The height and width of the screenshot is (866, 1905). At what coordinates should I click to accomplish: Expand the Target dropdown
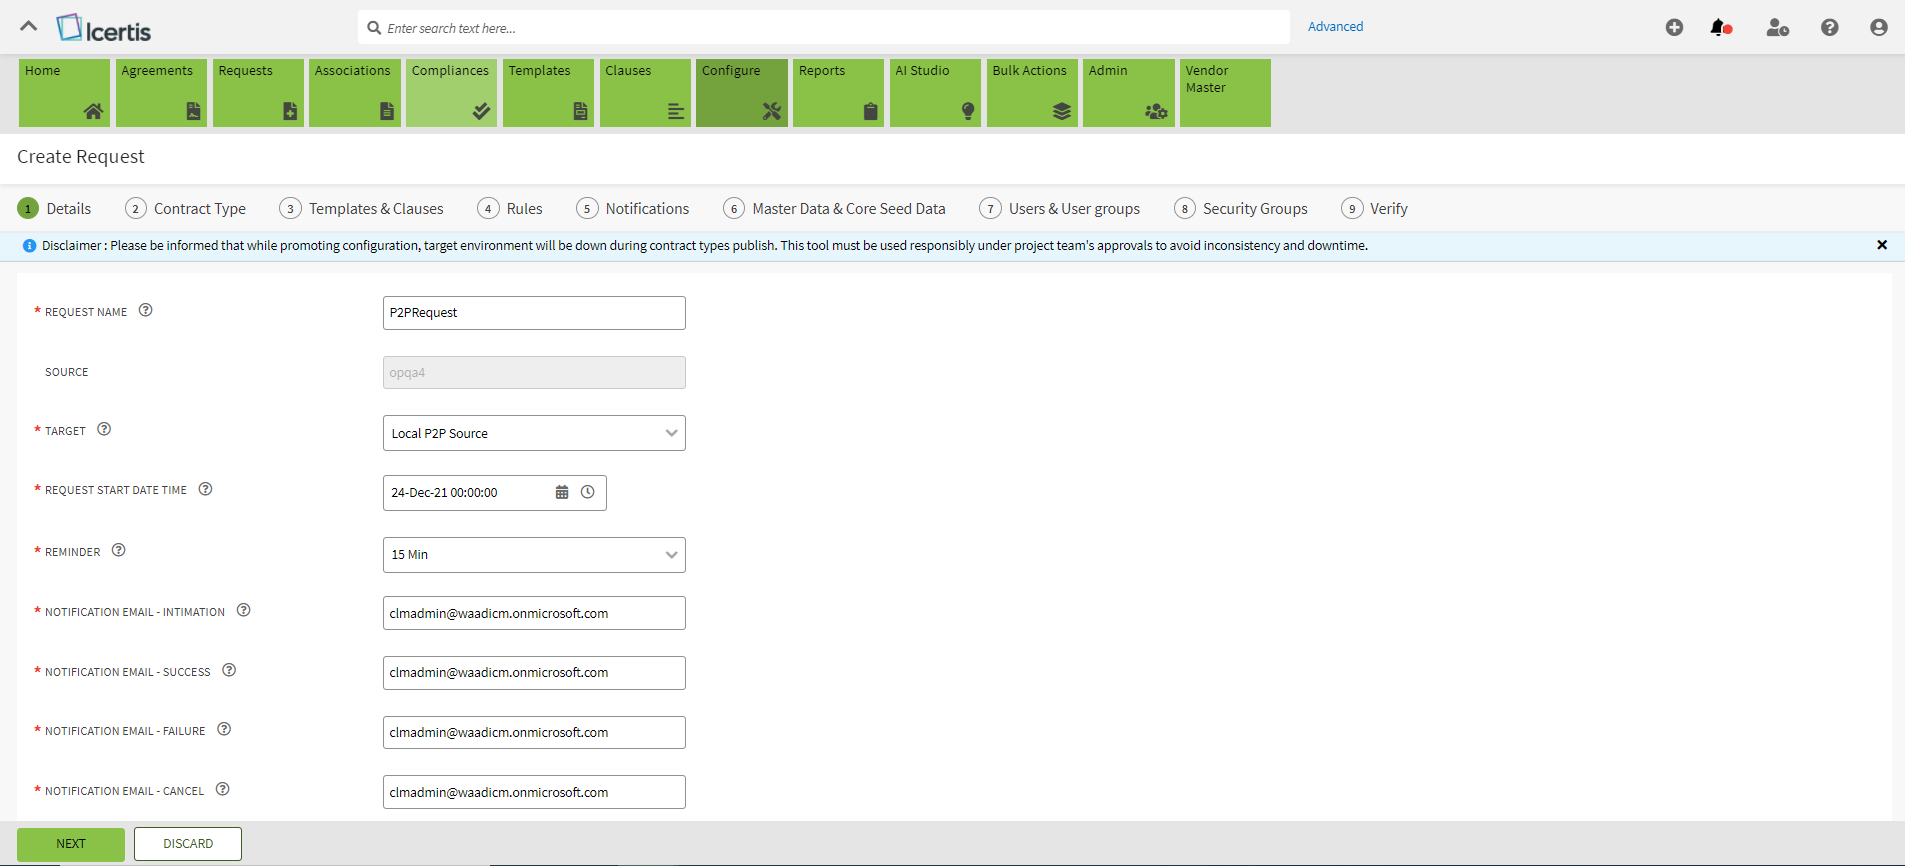pyautogui.click(x=671, y=433)
